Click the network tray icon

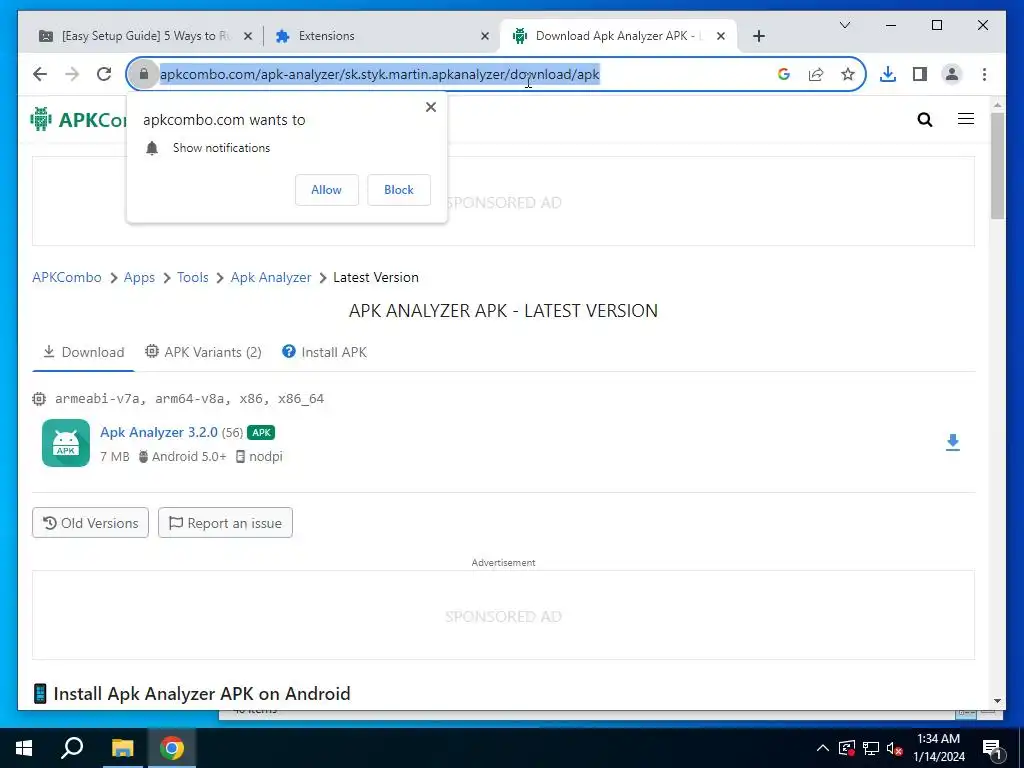tap(871, 748)
